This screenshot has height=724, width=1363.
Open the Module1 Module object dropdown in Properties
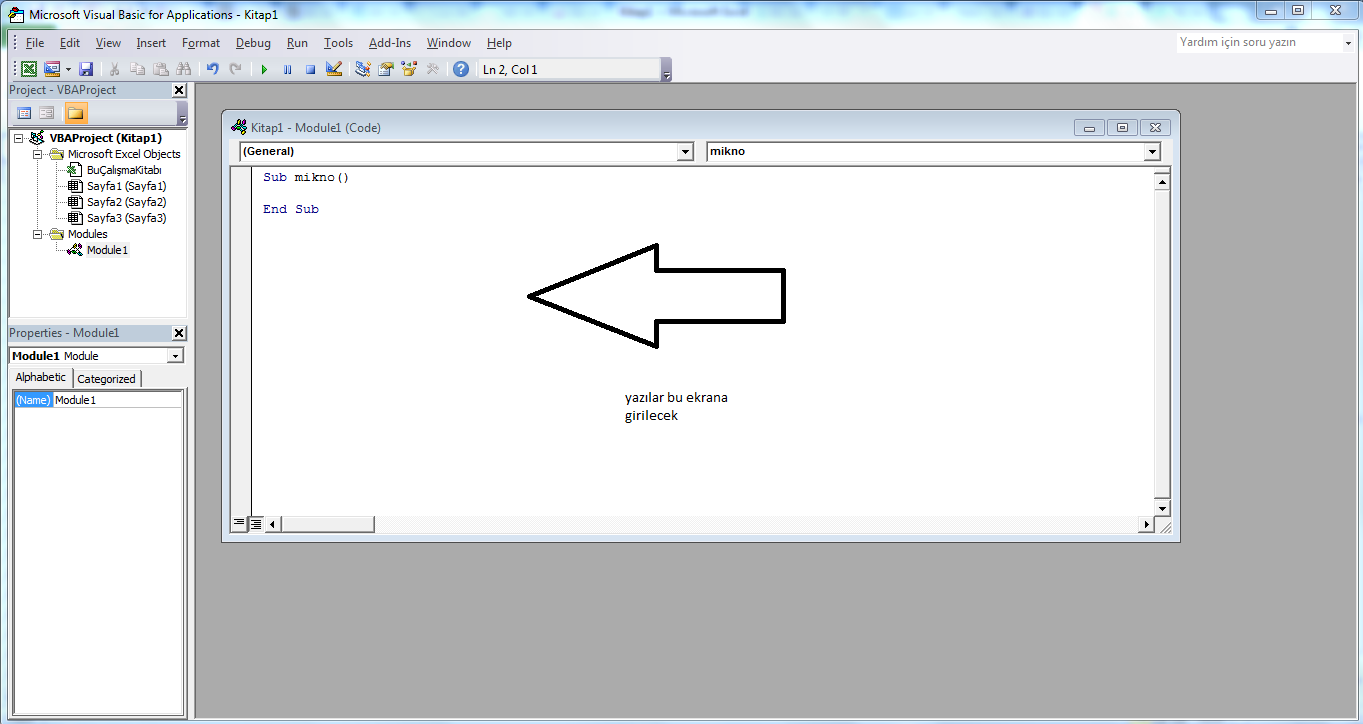click(175, 356)
